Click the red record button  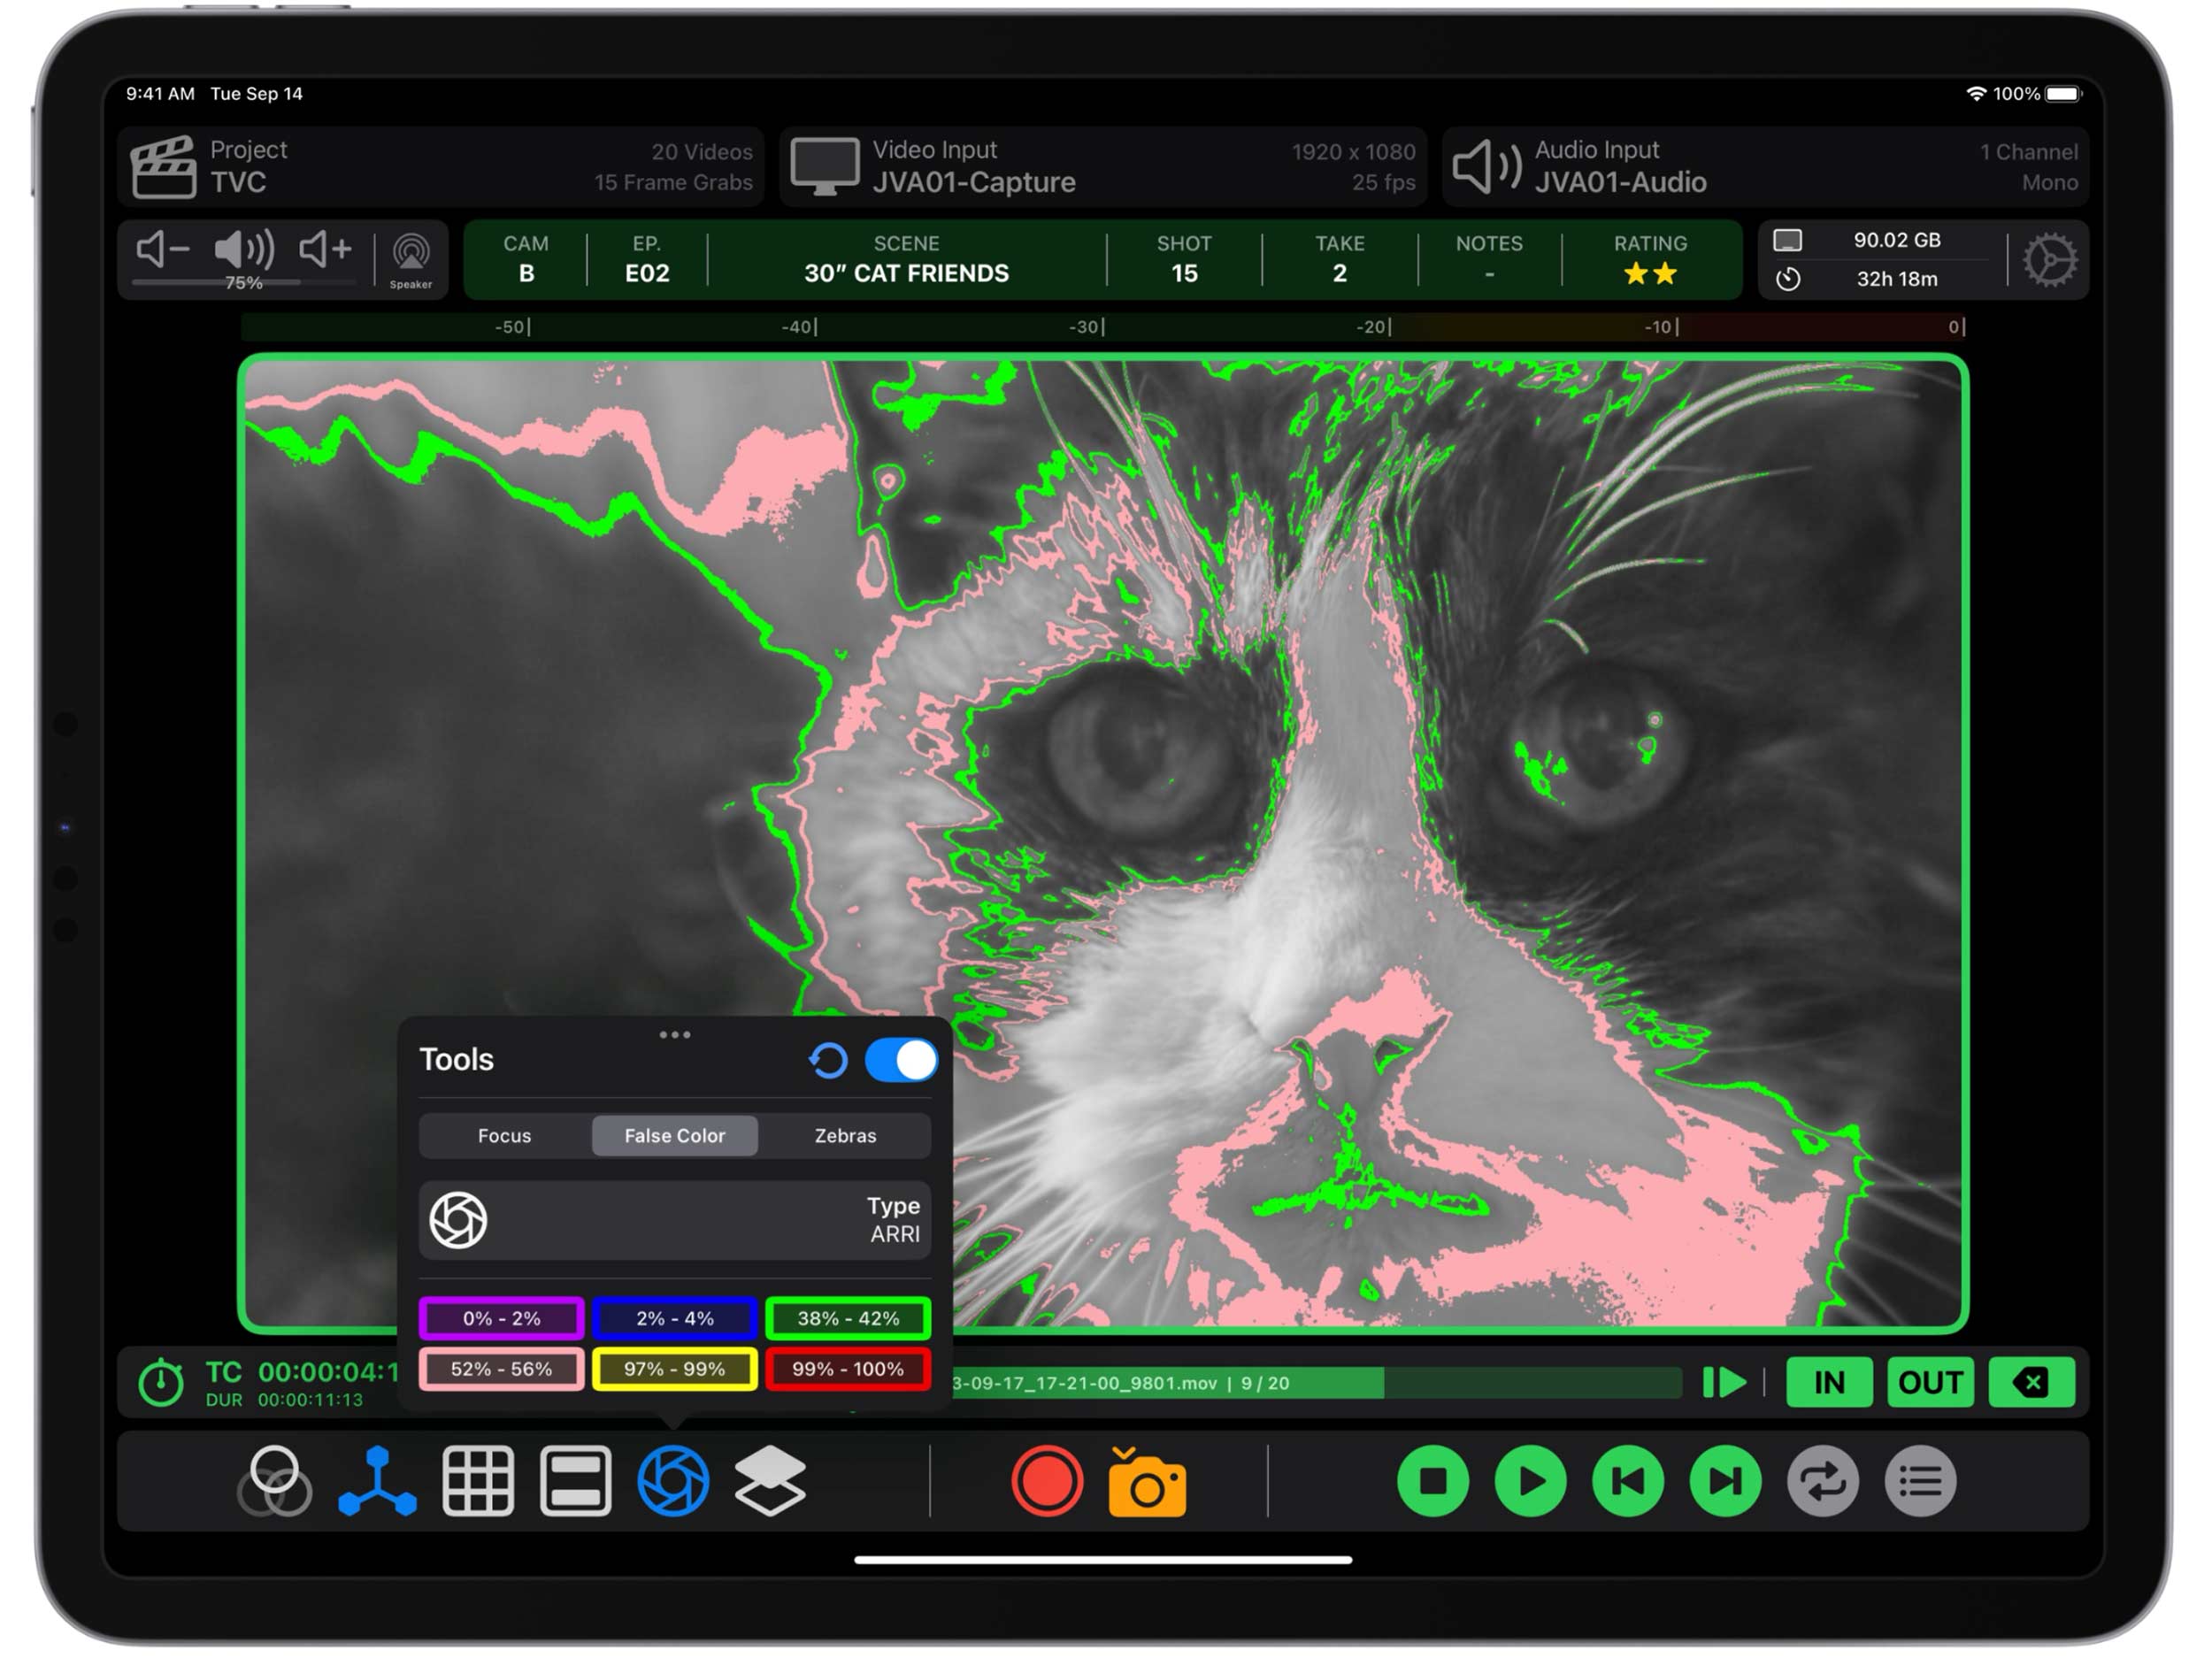(1046, 1481)
